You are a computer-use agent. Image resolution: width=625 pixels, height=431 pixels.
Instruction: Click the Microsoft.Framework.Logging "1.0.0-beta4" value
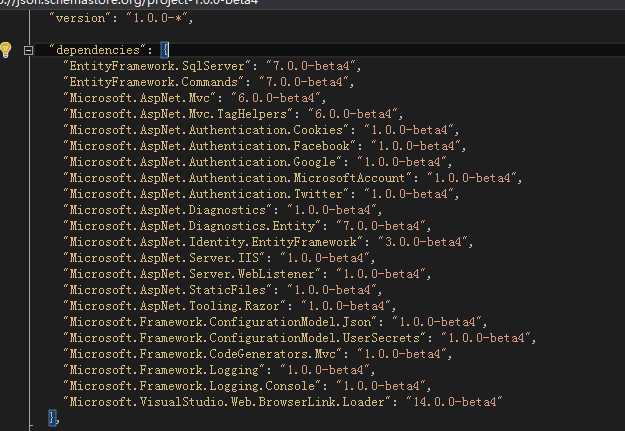(x=325, y=370)
